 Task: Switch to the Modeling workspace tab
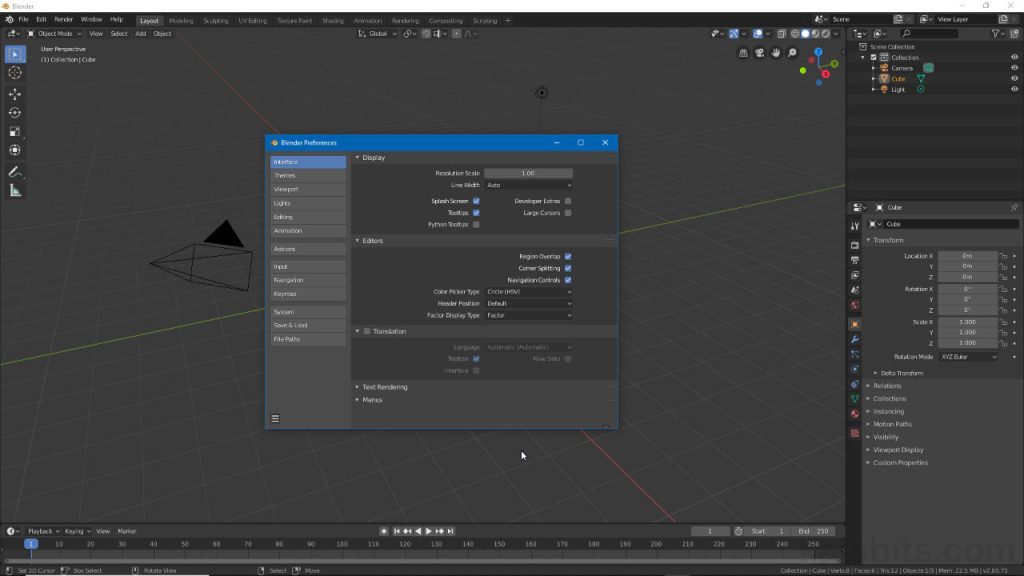(182, 20)
